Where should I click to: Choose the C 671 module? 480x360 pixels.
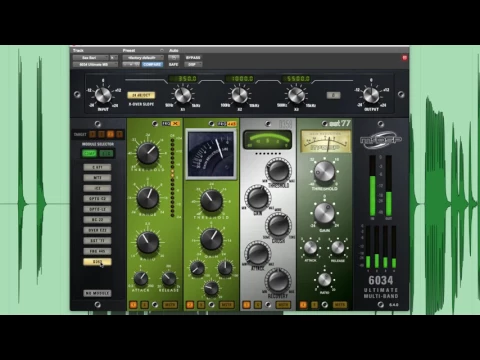97,167
